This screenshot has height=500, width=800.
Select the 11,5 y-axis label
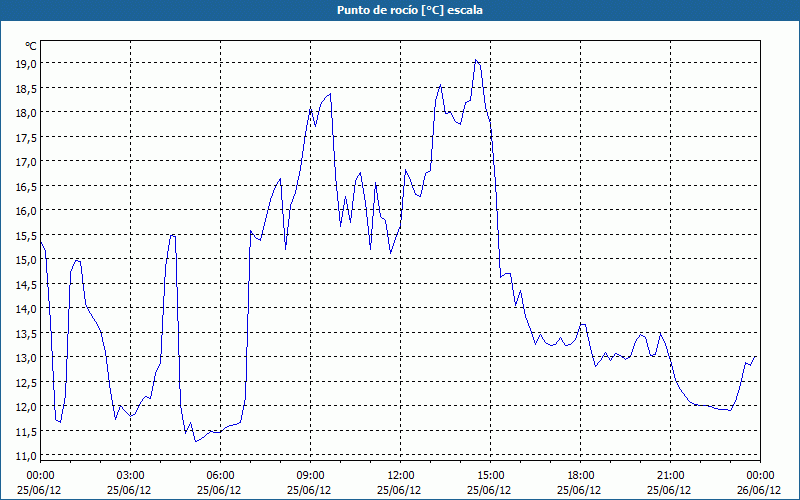point(26,431)
